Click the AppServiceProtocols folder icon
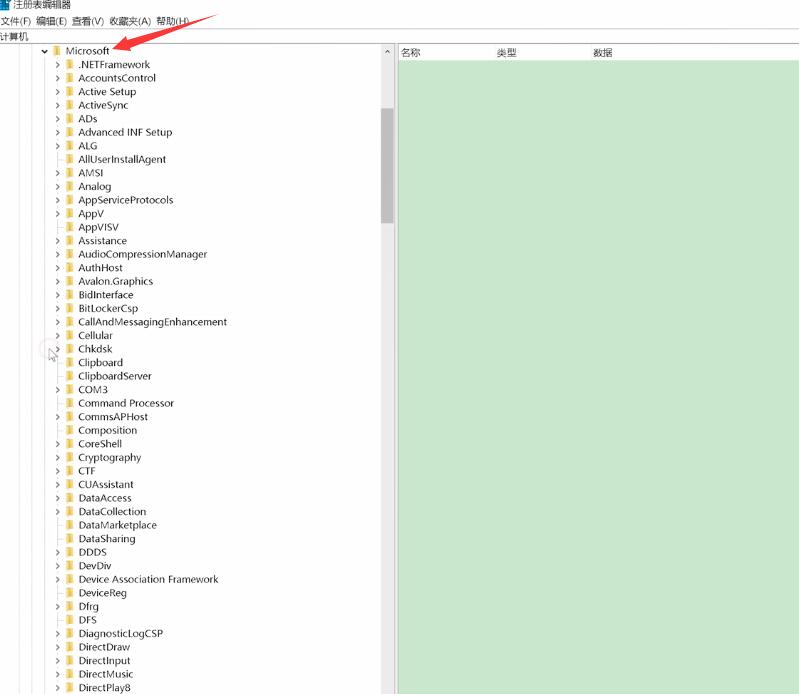 coord(70,200)
